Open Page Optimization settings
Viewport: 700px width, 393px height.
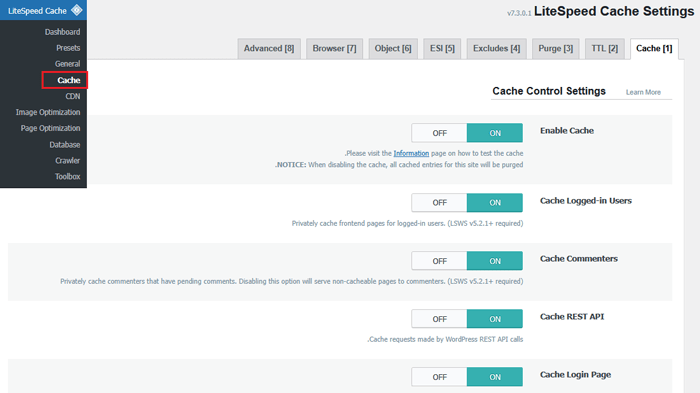coord(50,128)
